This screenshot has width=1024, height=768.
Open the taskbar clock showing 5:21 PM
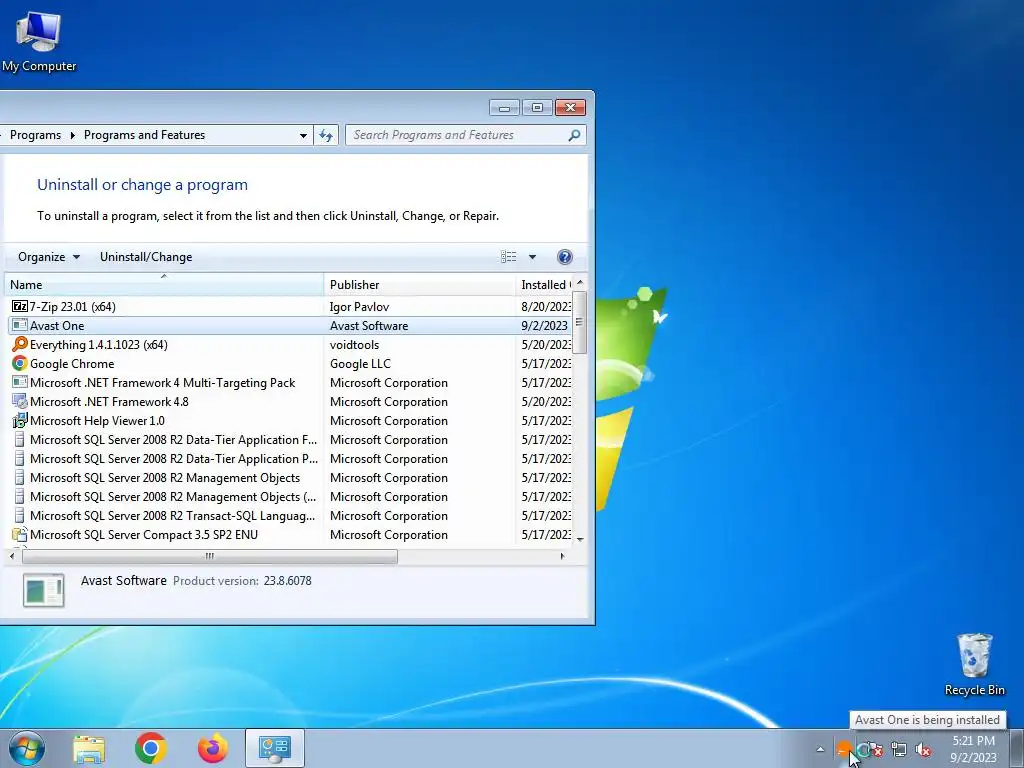coord(973,748)
